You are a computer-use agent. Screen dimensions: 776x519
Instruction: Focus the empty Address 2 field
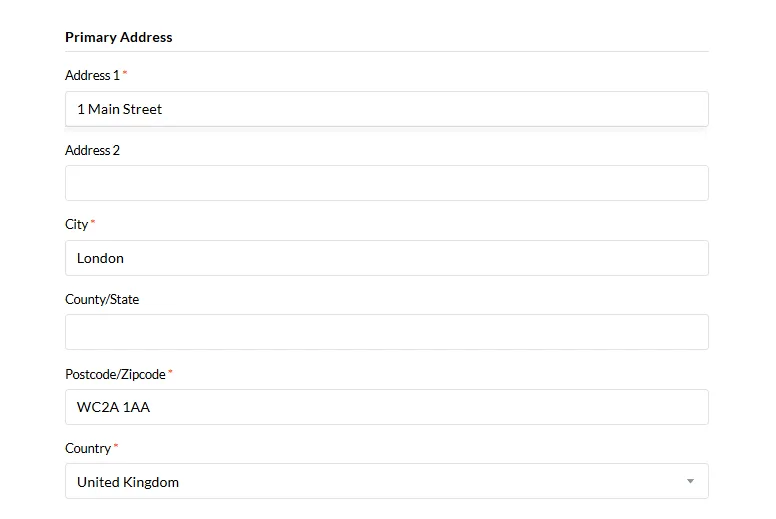386,183
